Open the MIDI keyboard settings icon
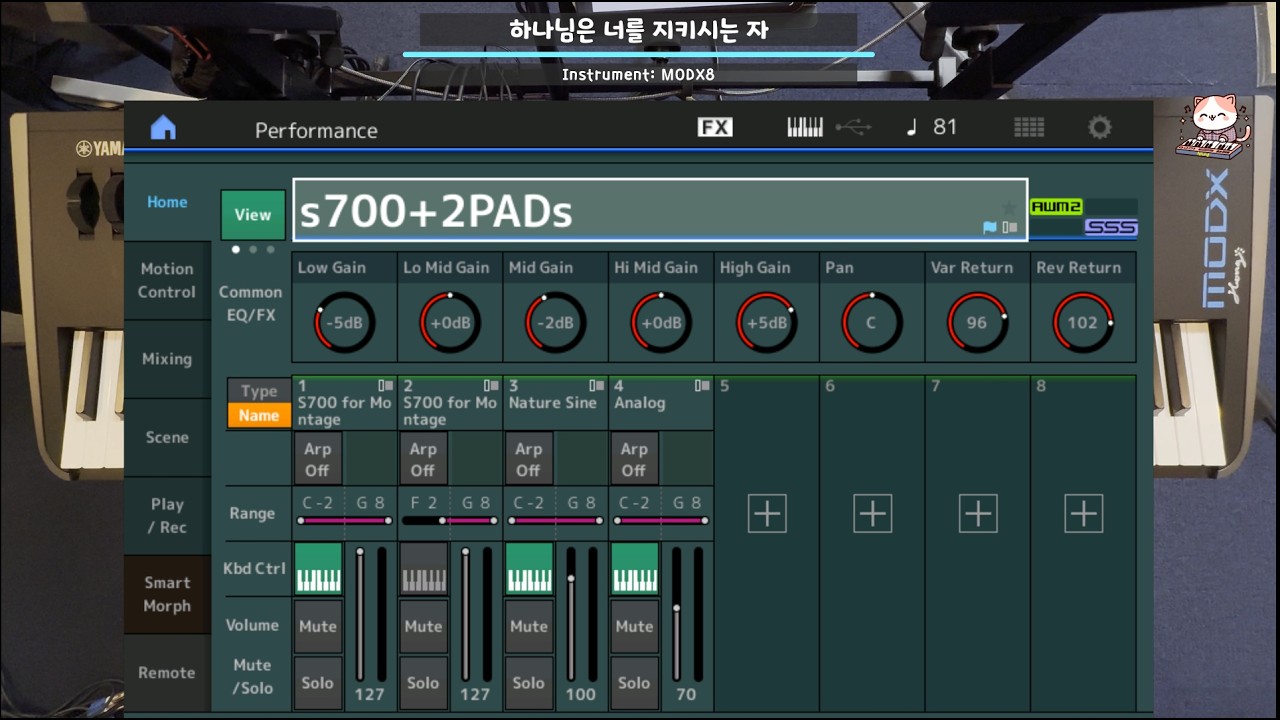The width and height of the screenshot is (1280, 720). 805,128
